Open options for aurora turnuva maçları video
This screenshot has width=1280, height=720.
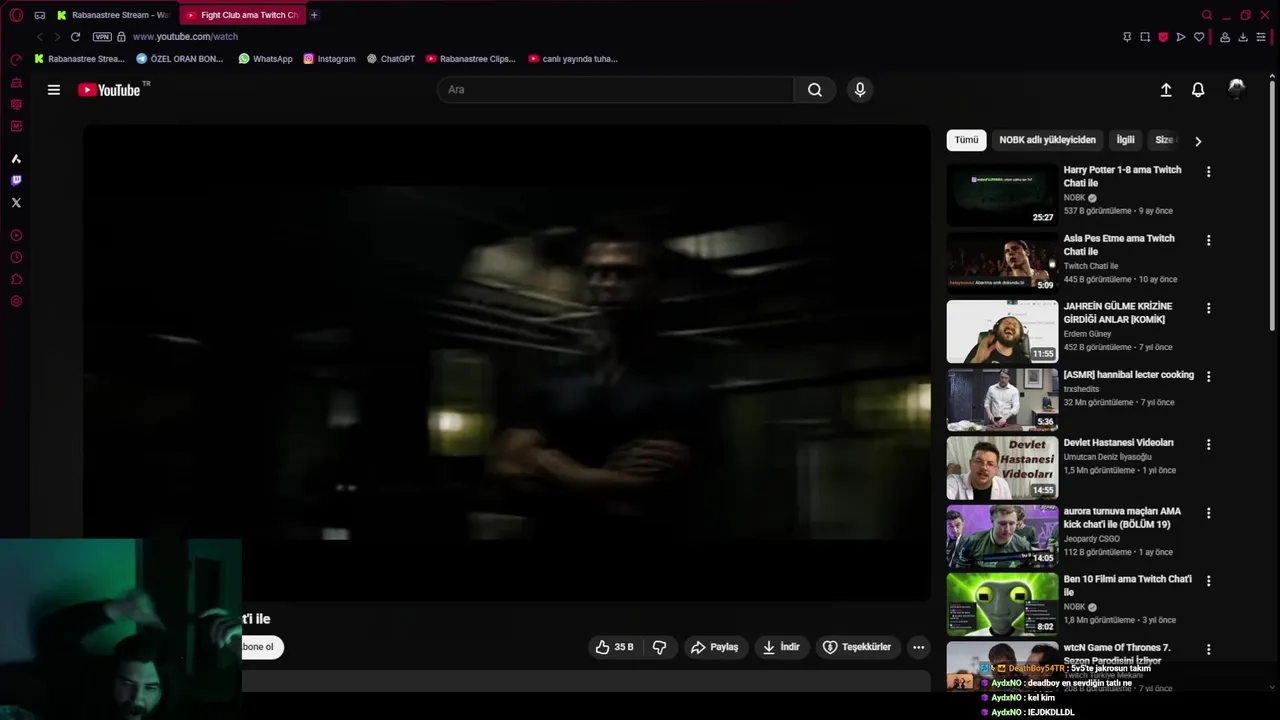[1208, 513]
